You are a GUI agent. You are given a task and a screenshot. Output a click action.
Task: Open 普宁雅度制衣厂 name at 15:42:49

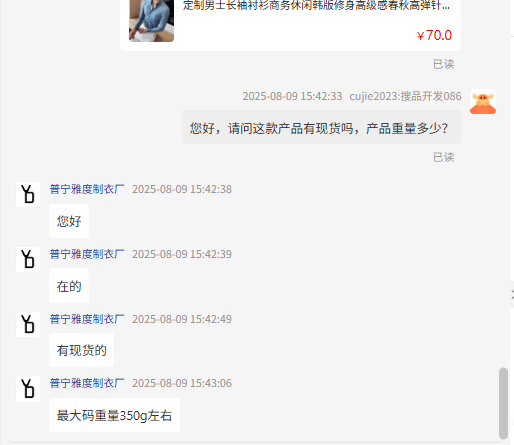[87, 319]
